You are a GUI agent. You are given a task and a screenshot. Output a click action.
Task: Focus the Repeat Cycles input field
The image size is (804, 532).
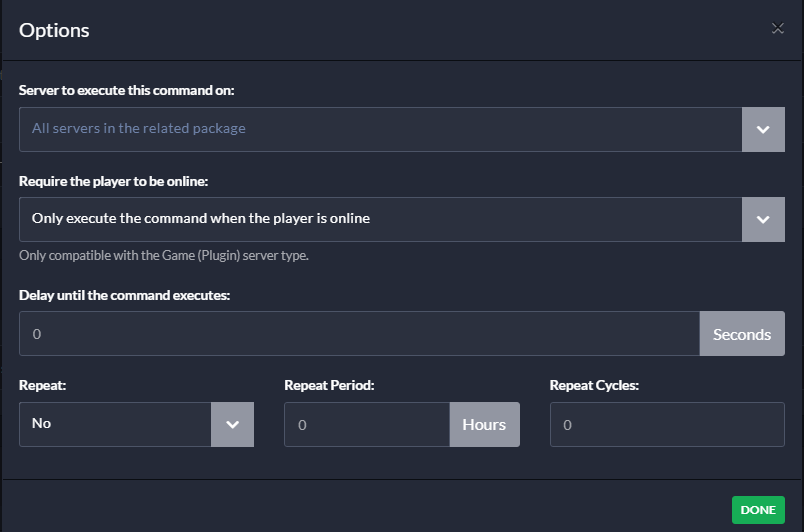point(667,424)
